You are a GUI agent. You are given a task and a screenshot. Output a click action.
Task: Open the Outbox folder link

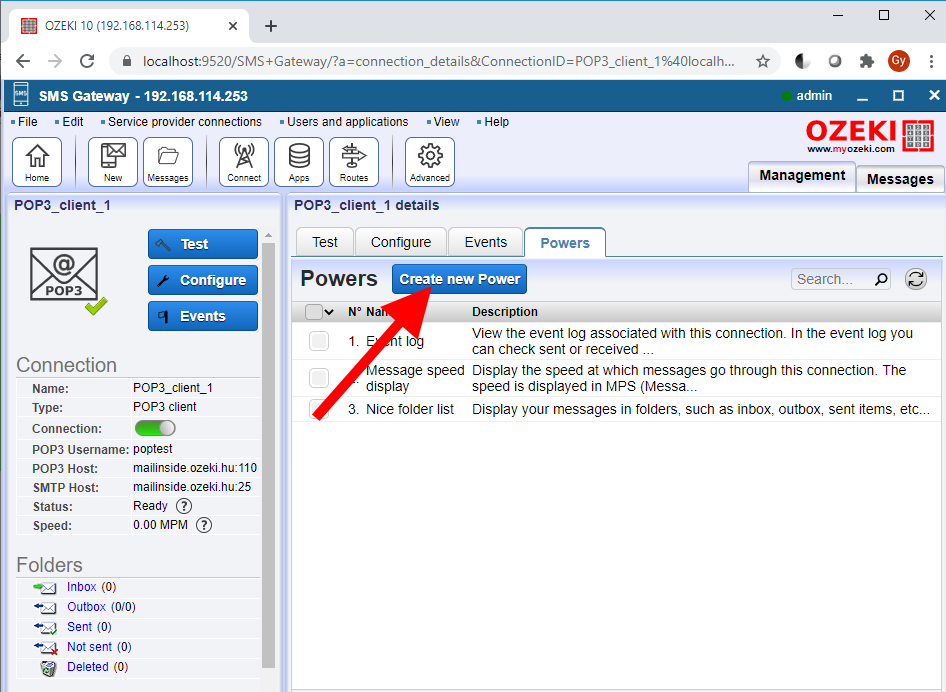pyautogui.click(x=86, y=607)
